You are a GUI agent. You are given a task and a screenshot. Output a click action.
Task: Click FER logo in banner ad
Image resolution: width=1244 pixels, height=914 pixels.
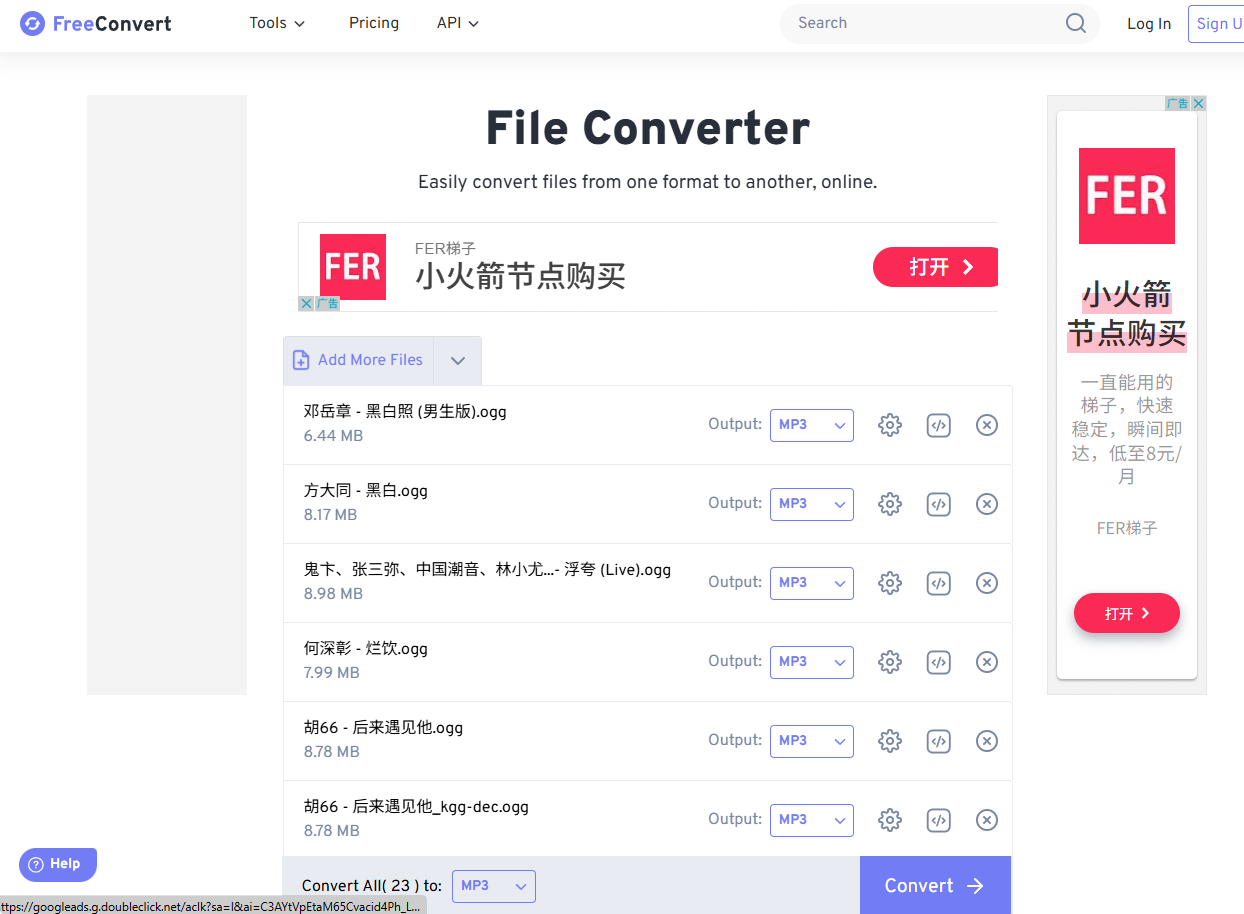click(x=353, y=267)
